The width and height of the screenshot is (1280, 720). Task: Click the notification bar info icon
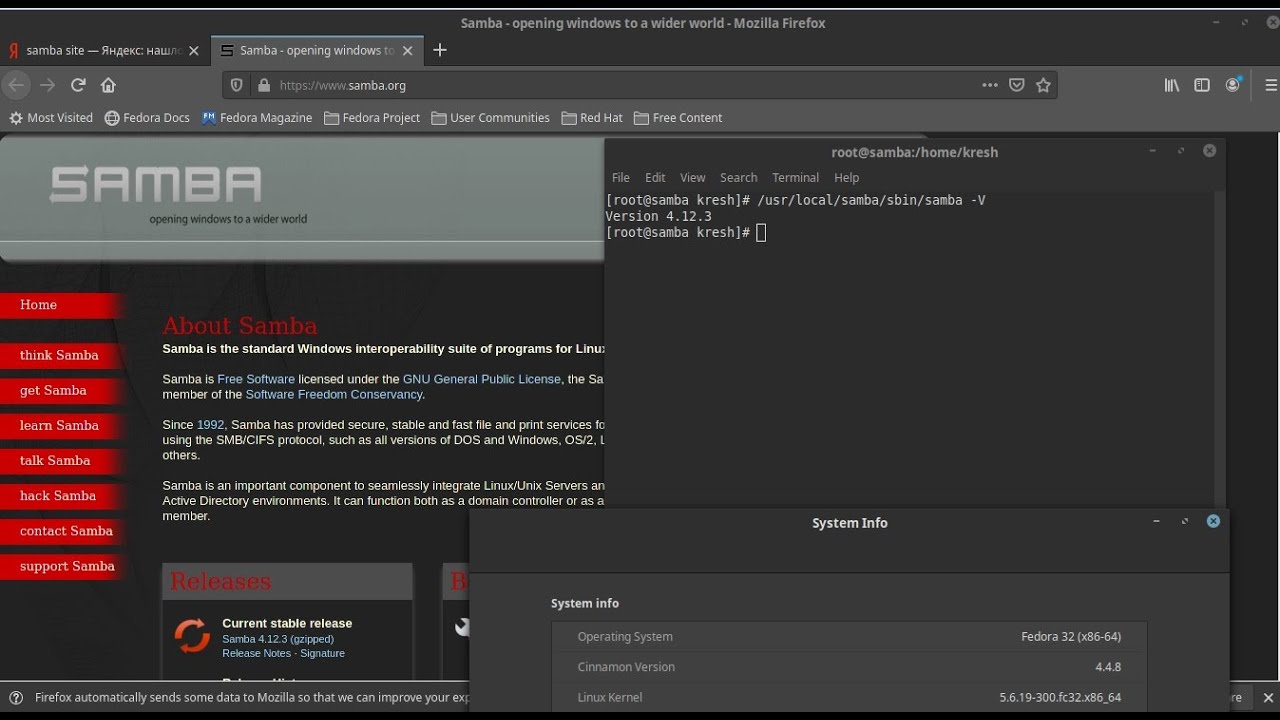point(16,698)
